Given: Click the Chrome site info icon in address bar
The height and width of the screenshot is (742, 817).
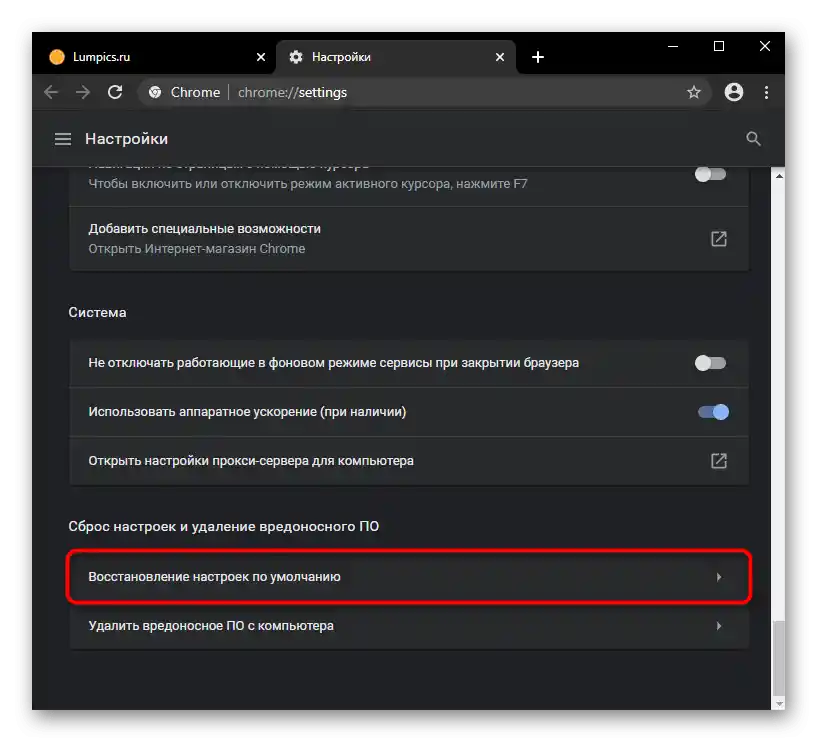Looking at the screenshot, I should pos(155,92).
